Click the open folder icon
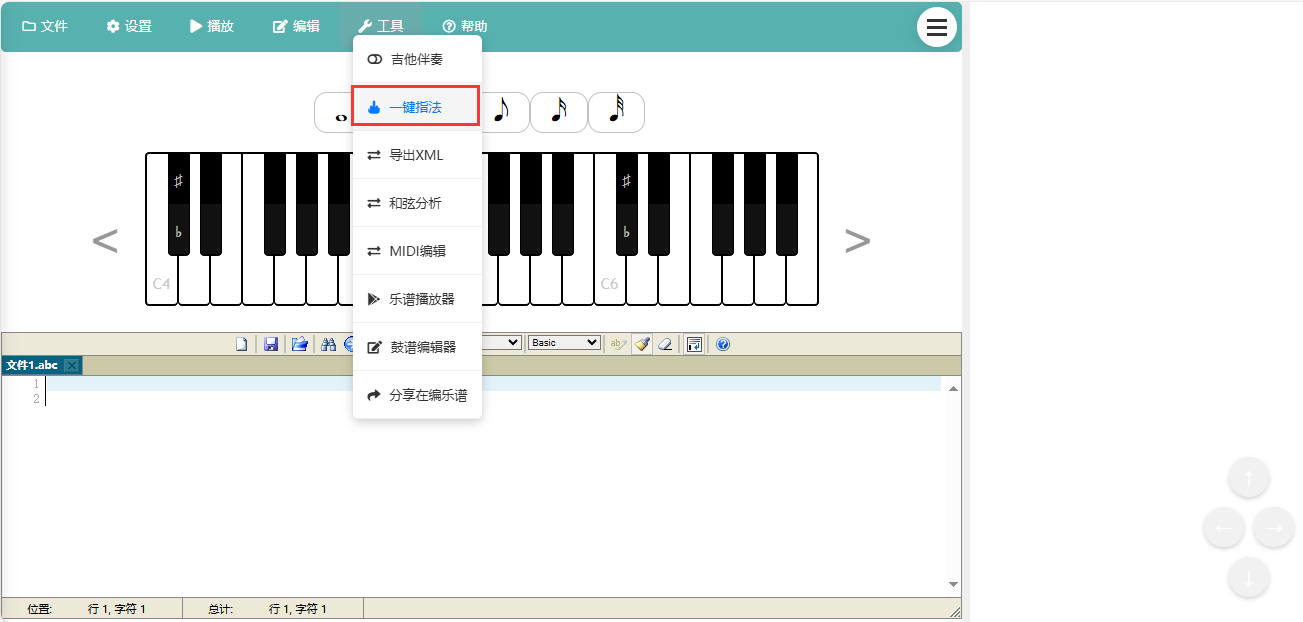 click(299, 344)
